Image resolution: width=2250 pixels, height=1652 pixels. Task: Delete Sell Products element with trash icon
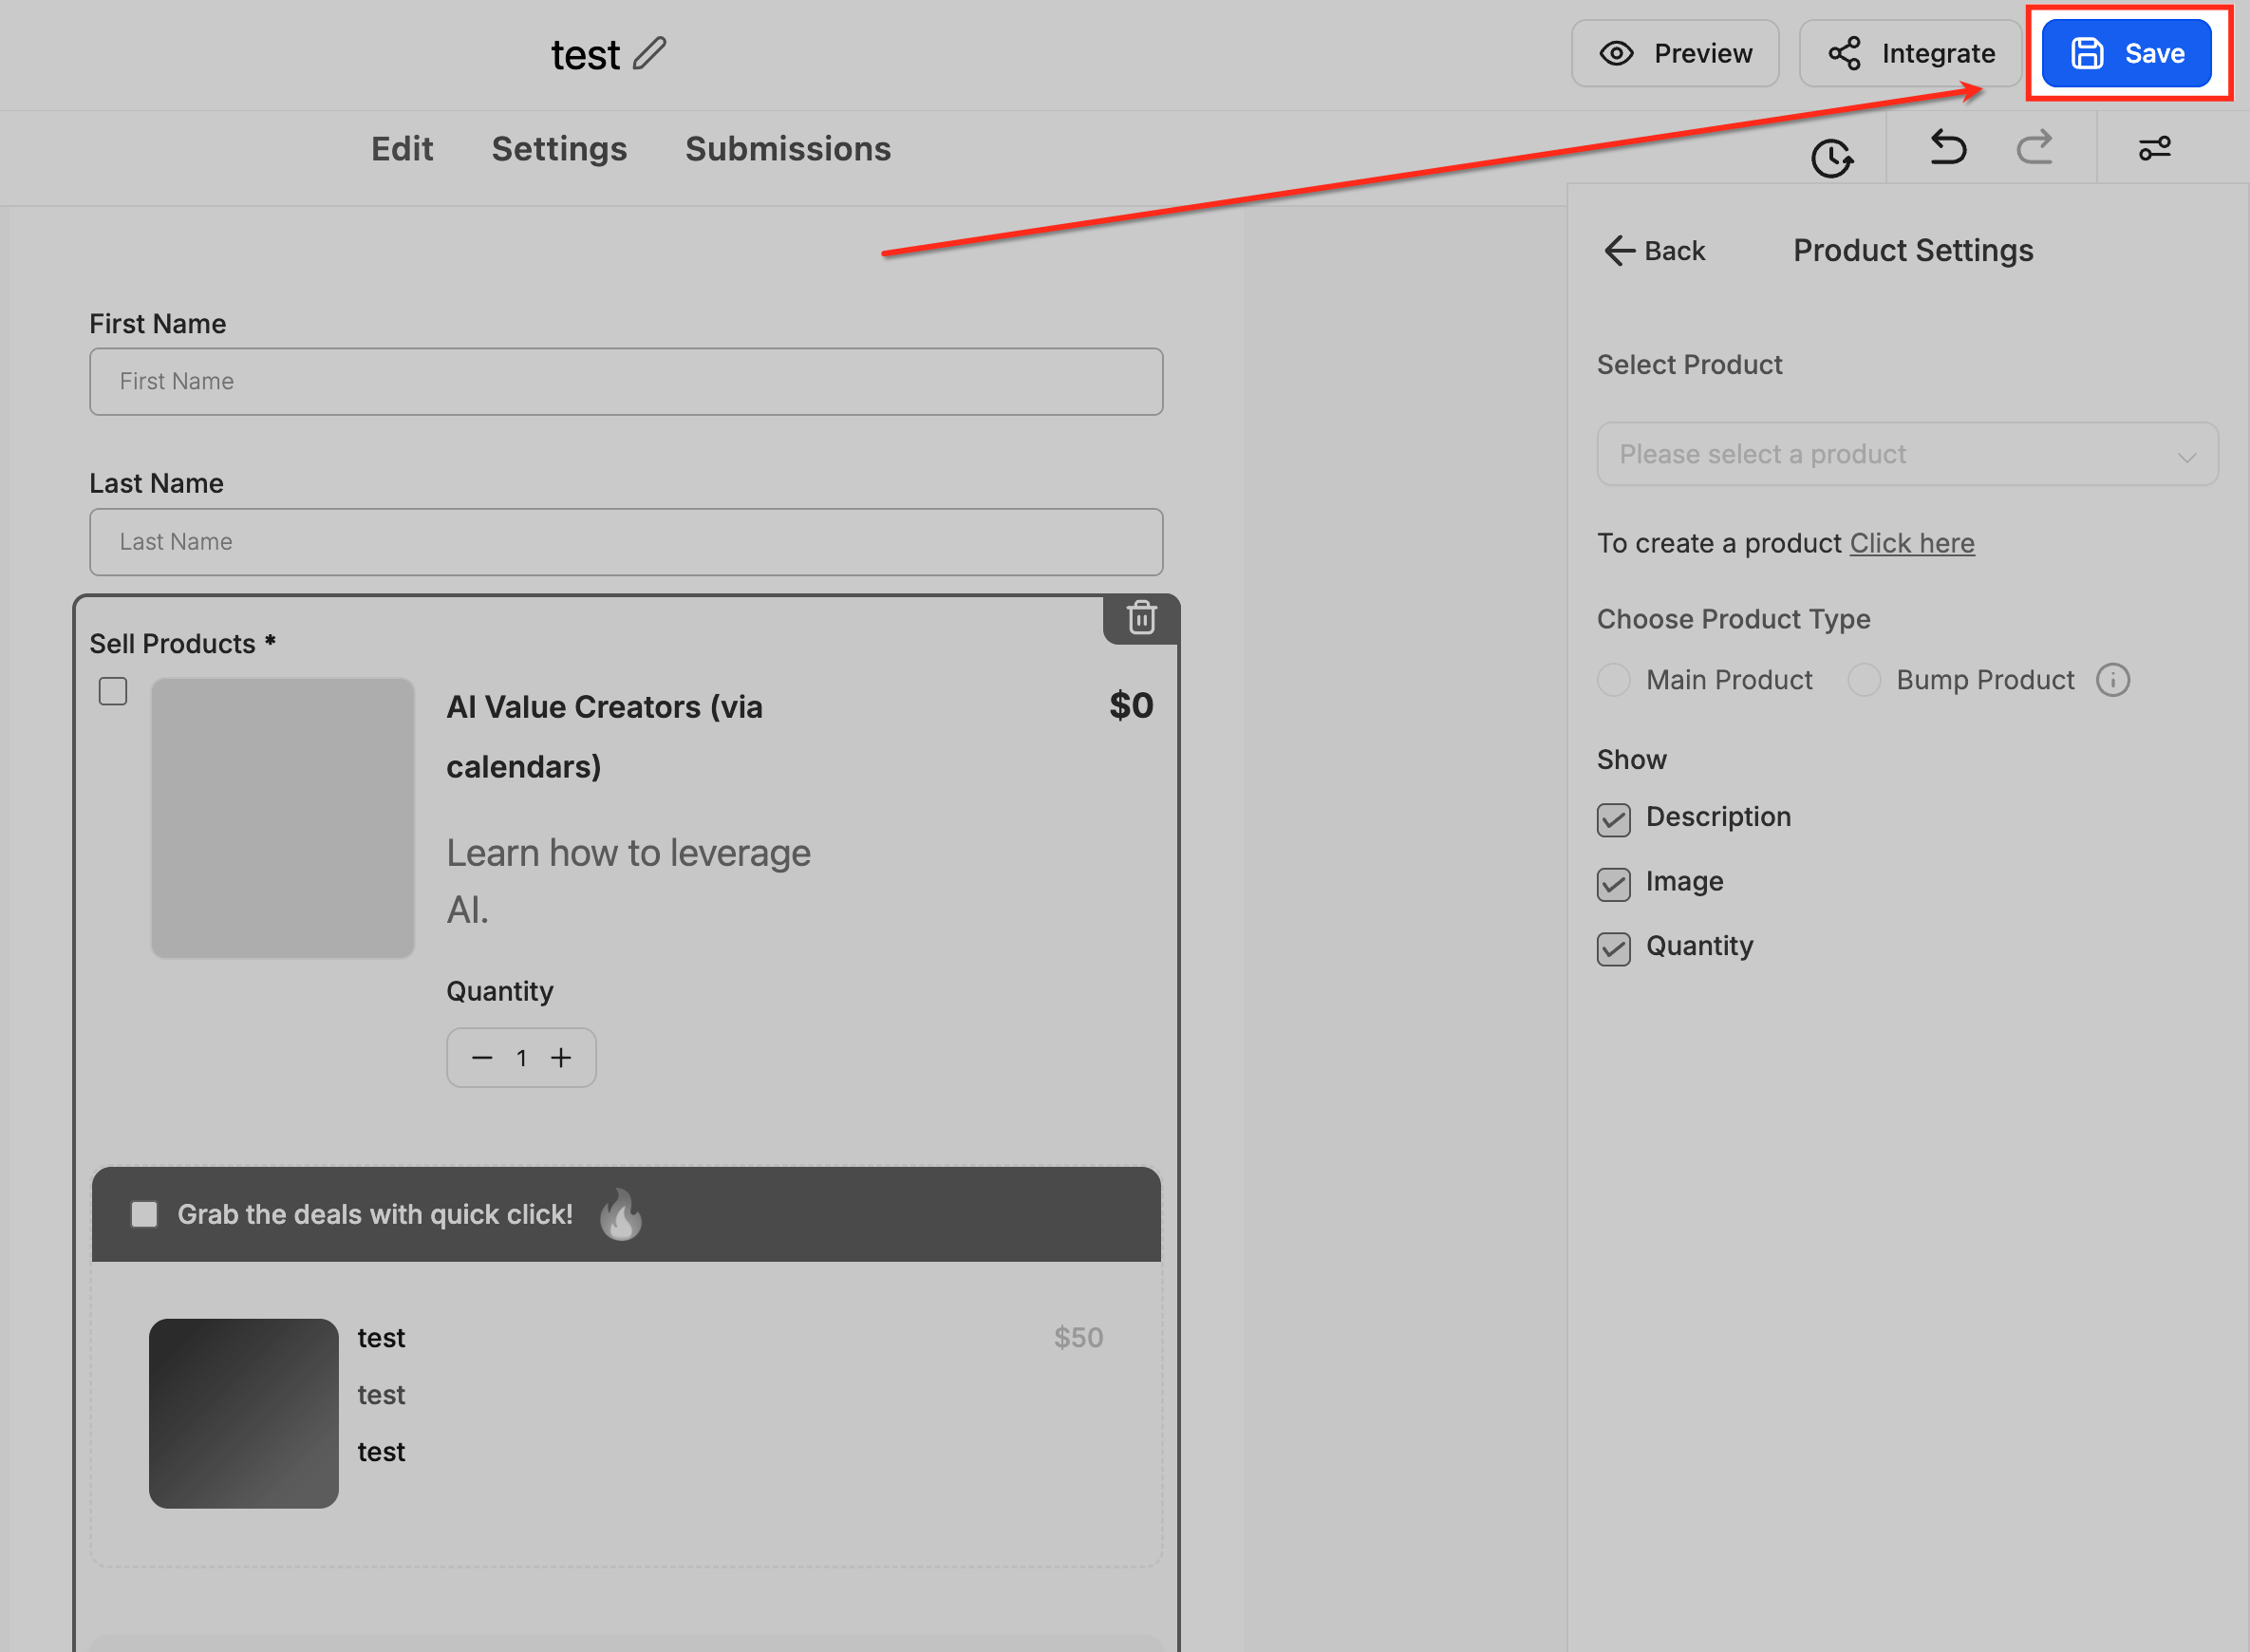1141,618
